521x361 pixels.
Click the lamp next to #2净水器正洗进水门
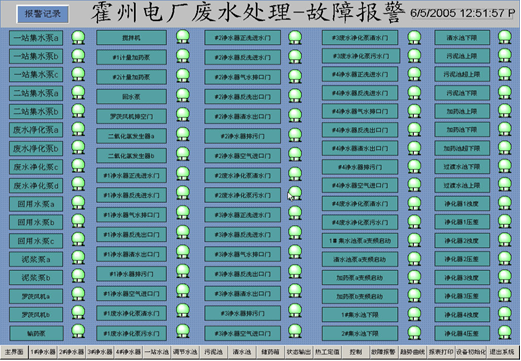tap(295, 38)
